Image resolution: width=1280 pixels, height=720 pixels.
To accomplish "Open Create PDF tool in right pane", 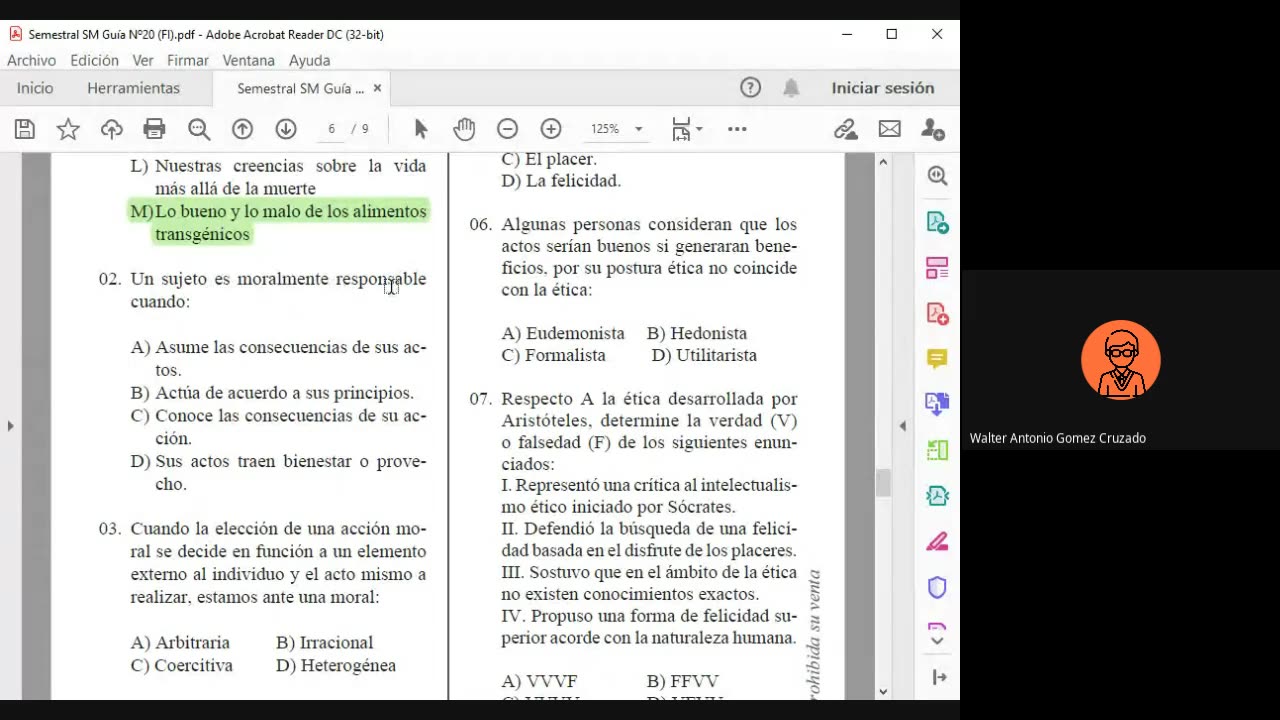I will [x=937, y=313].
